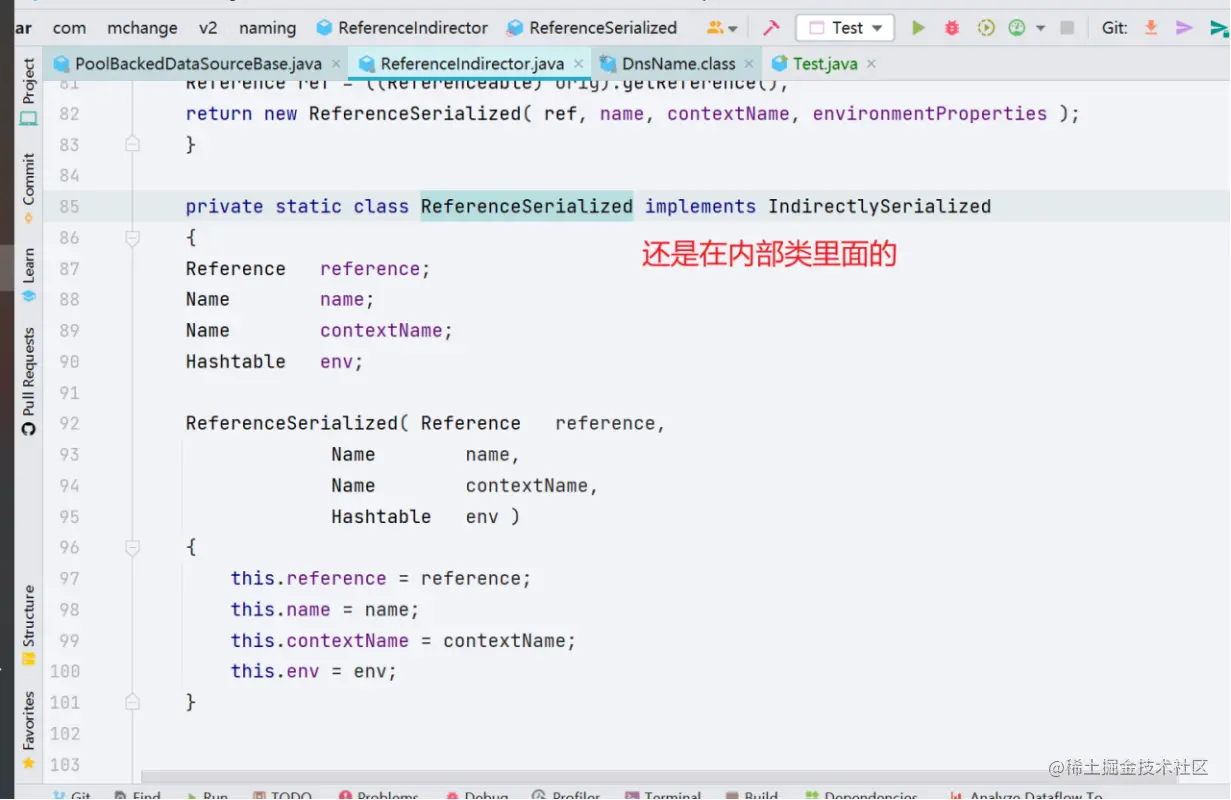This screenshot has width=1231, height=800.
Task: Click 'Hashtable' on line 95
Action: pos(382,517)
